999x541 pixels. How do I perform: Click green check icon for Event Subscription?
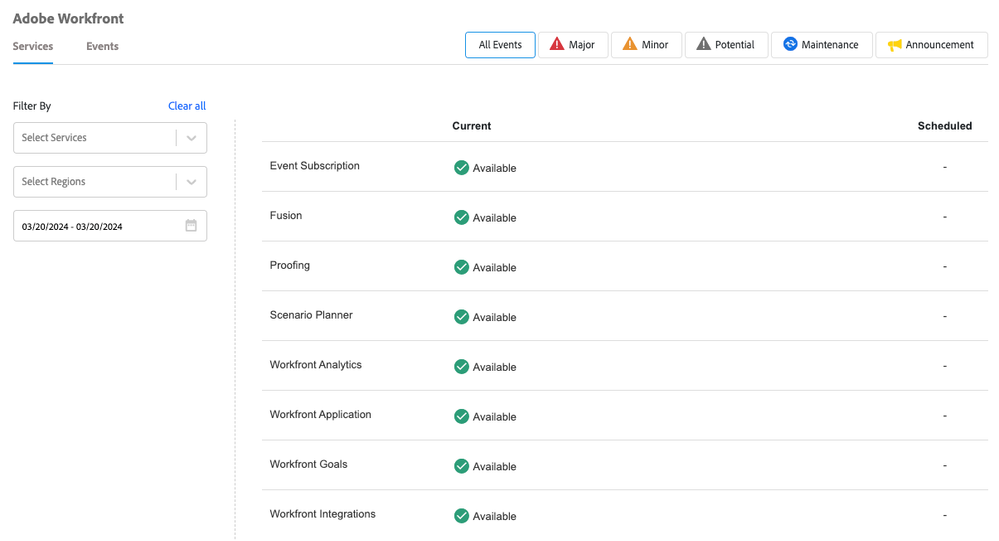tap(461, 168)
